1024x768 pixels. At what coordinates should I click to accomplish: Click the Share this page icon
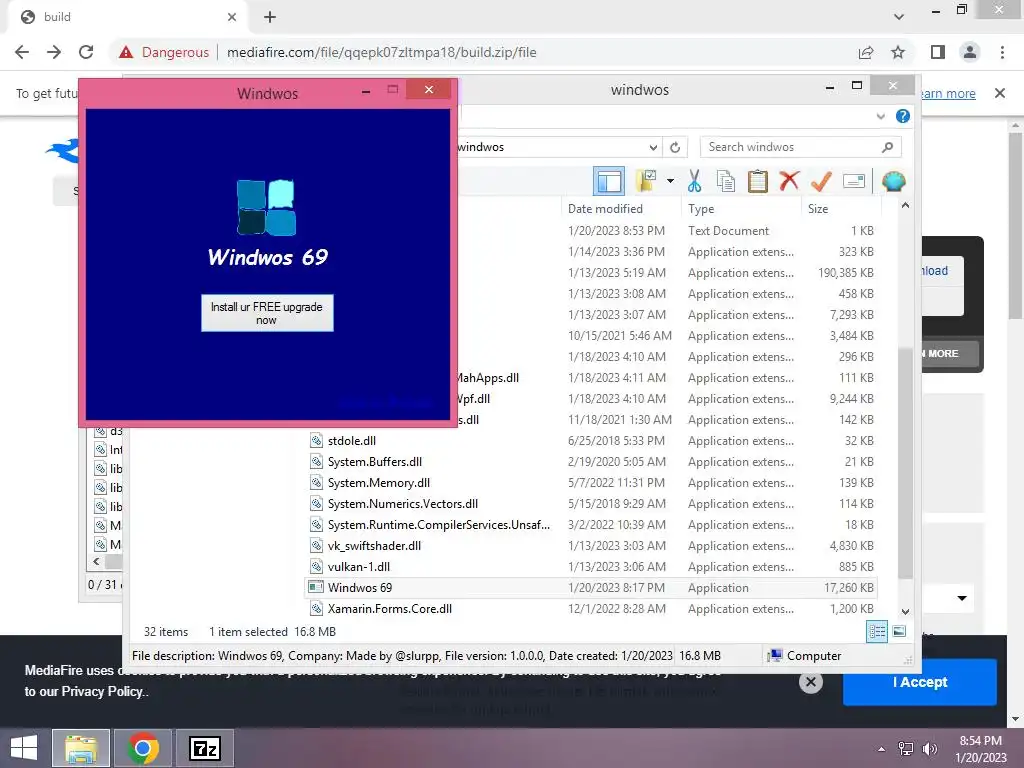click(866, 52)
